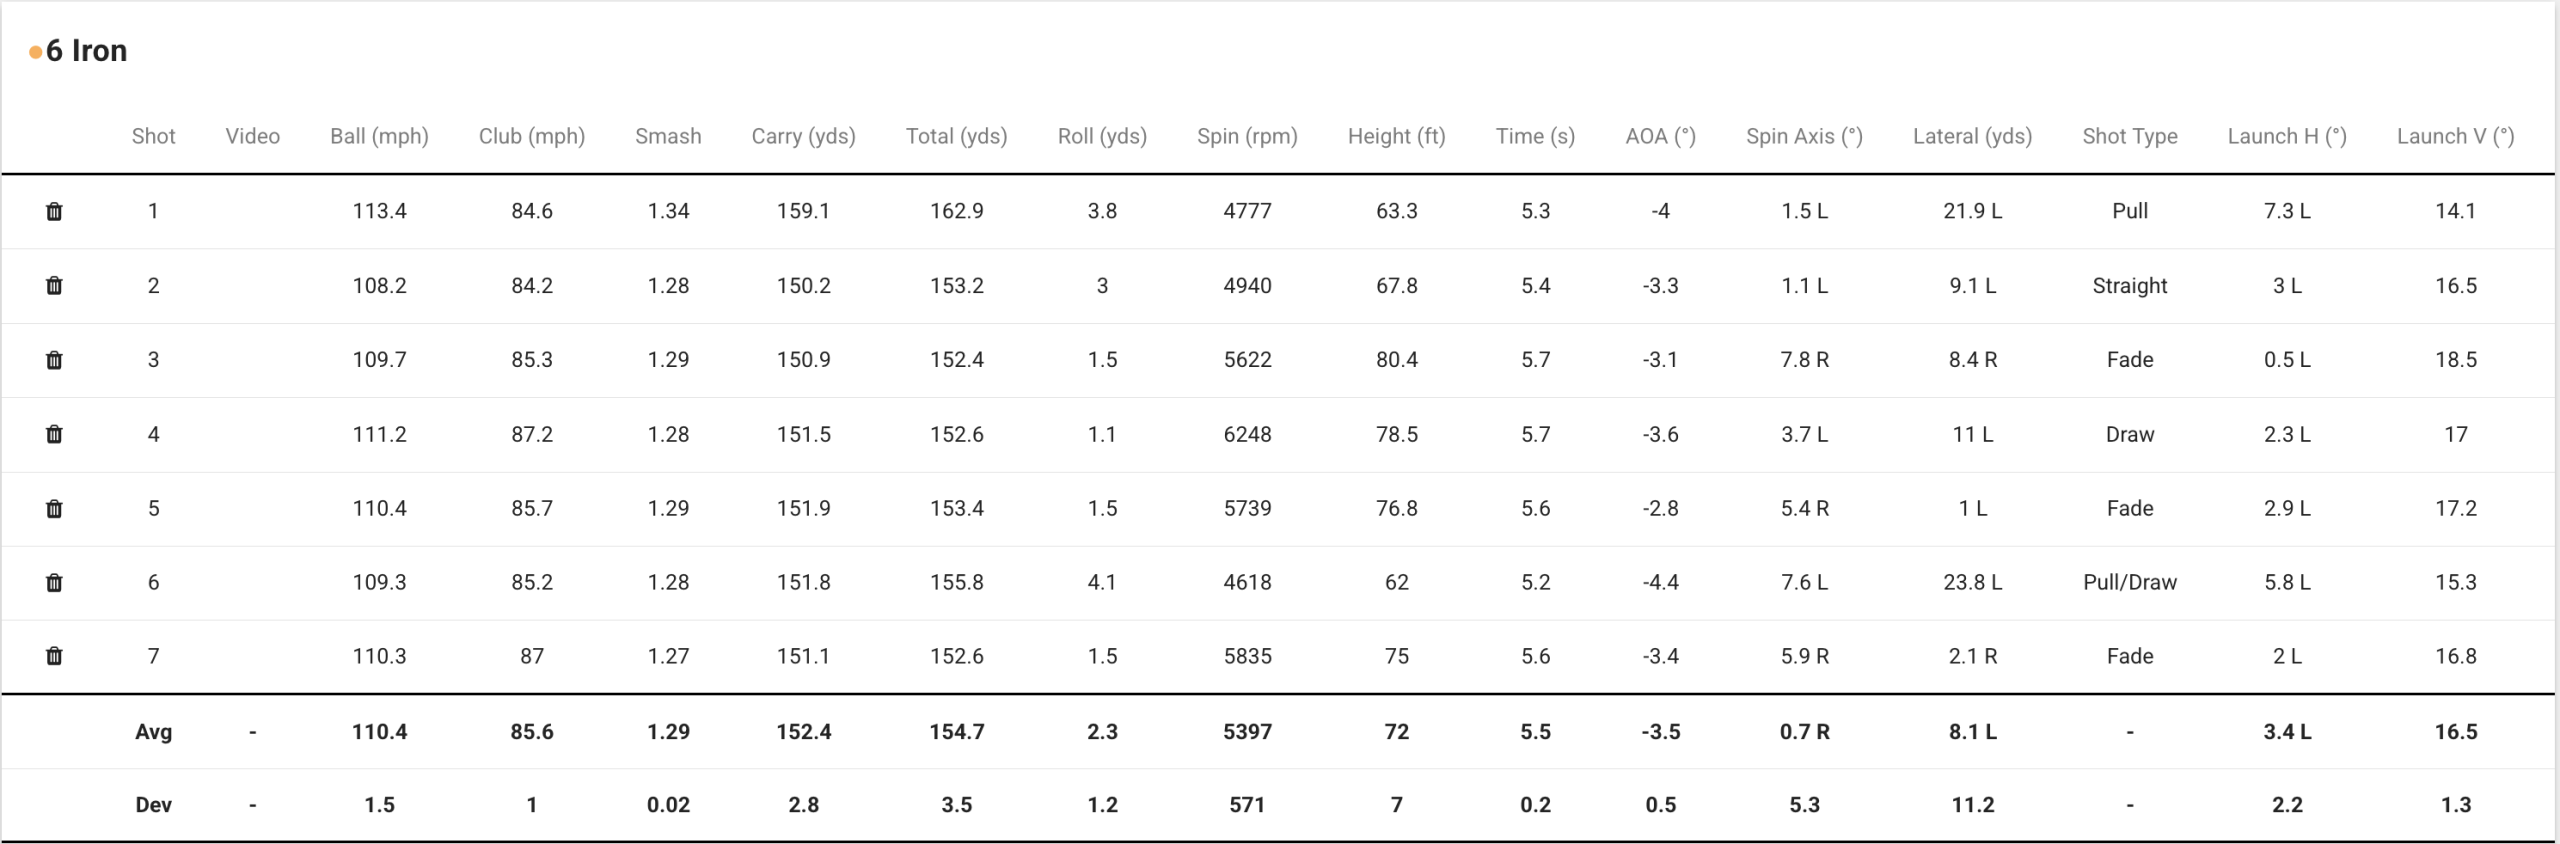Image resolution: width=2560 pixels, height=844 pixels.
Task: Select the Fade label on shot 3
Action: [x=2130, y=360]
